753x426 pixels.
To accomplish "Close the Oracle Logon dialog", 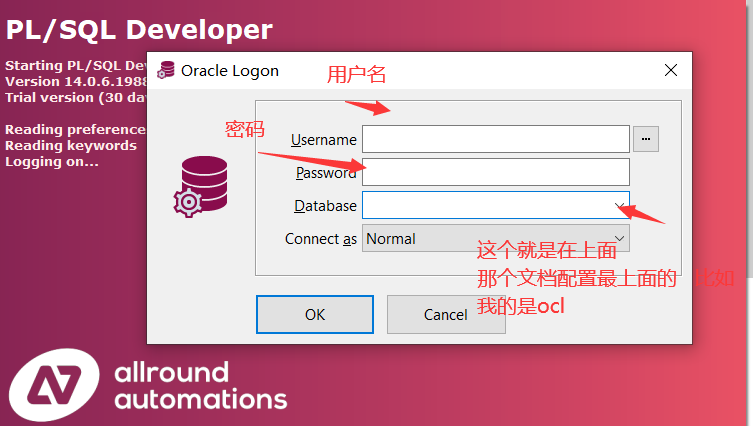I will [670, 70].
